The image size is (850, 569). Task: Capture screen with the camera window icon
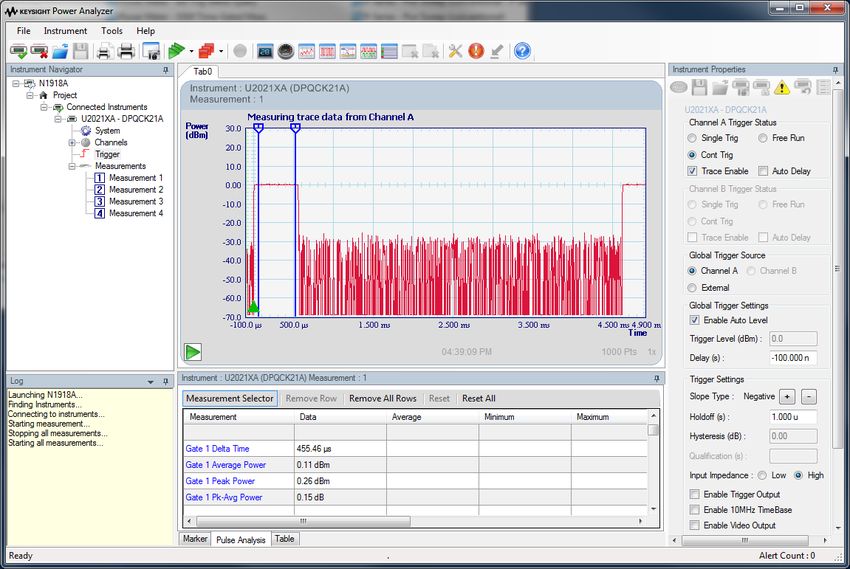tap(151, 51)
